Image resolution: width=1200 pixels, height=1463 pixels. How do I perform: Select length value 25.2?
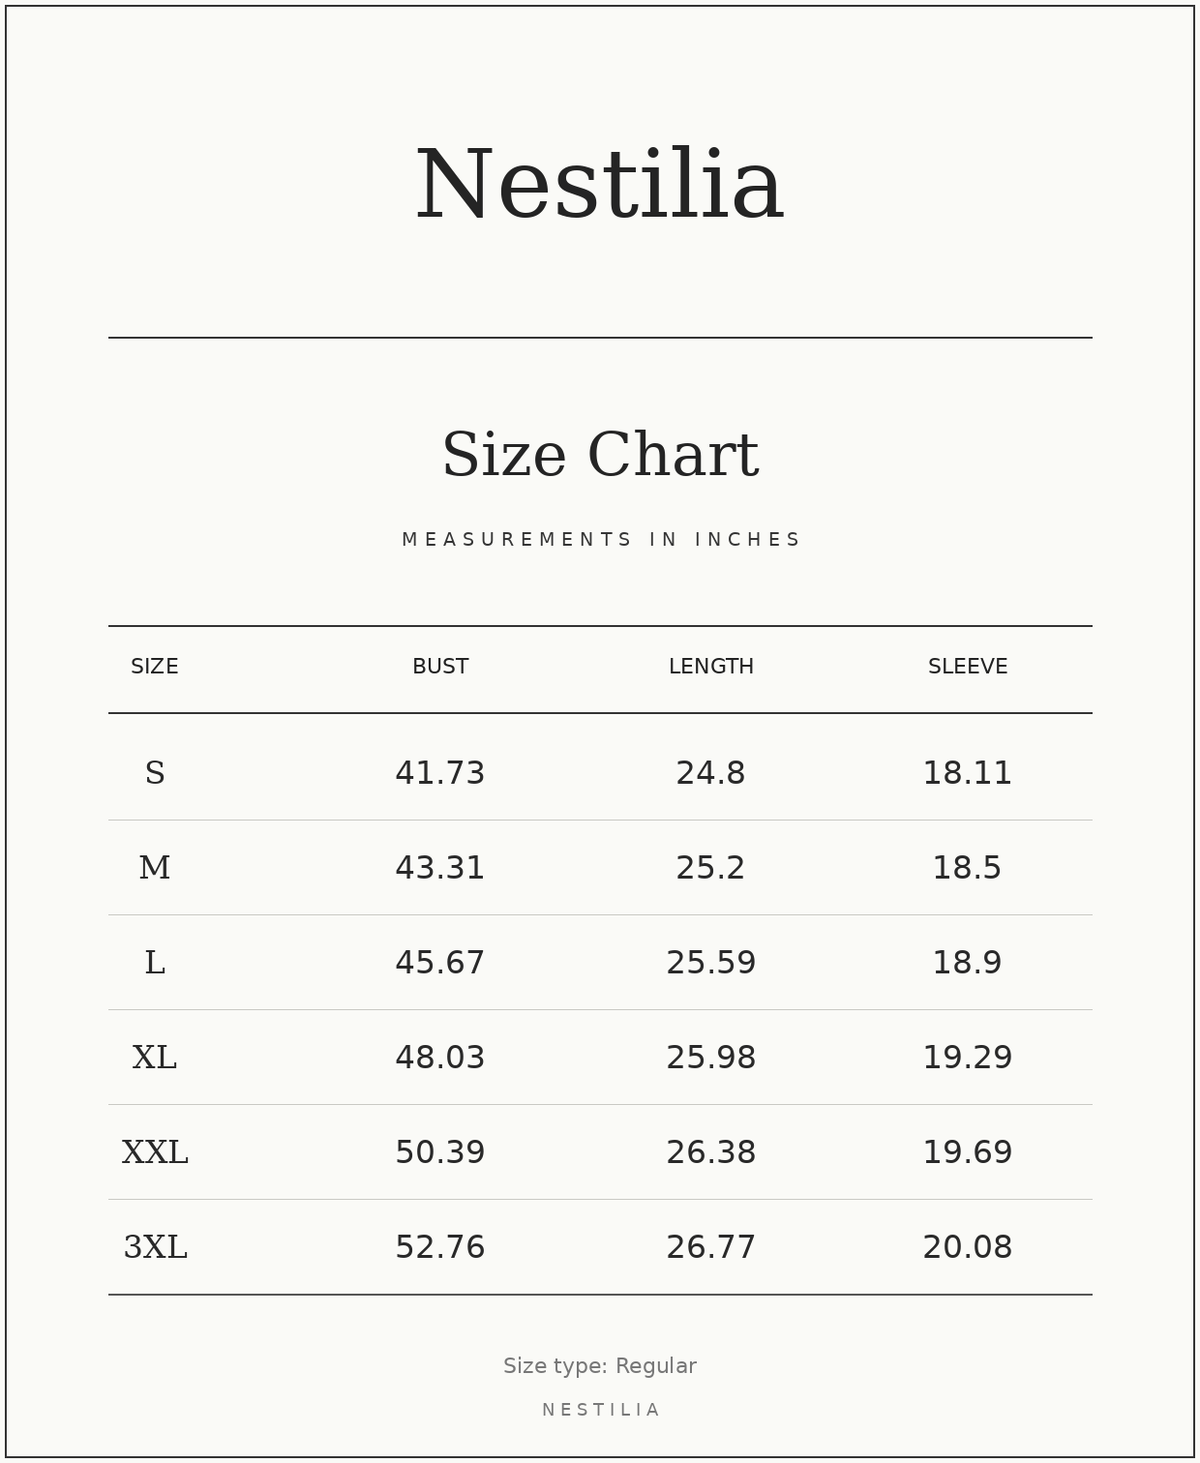click(x=711, y=868)
